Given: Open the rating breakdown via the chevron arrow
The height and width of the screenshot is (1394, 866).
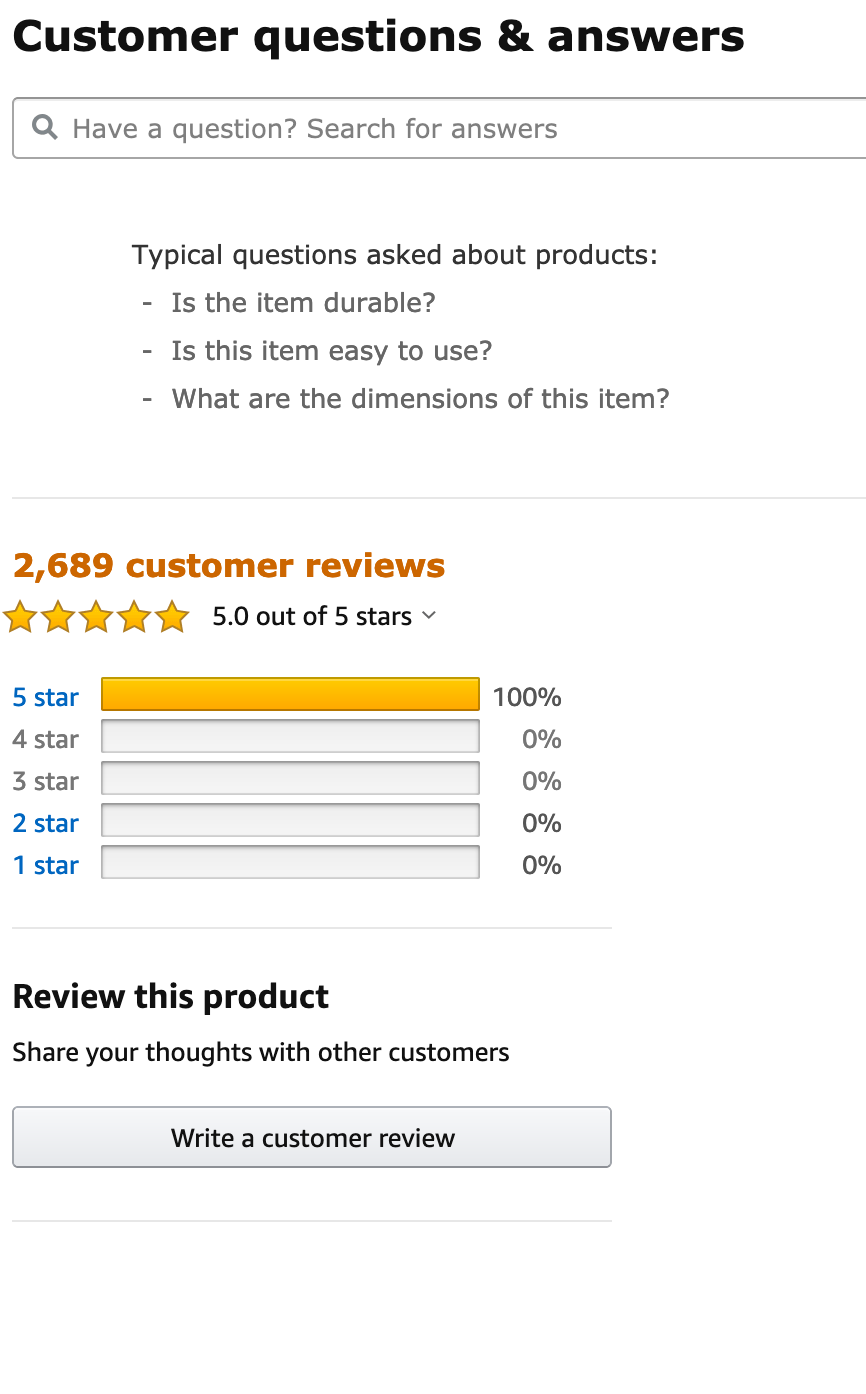Looking at the screenshot, I should tap(430, 616).
